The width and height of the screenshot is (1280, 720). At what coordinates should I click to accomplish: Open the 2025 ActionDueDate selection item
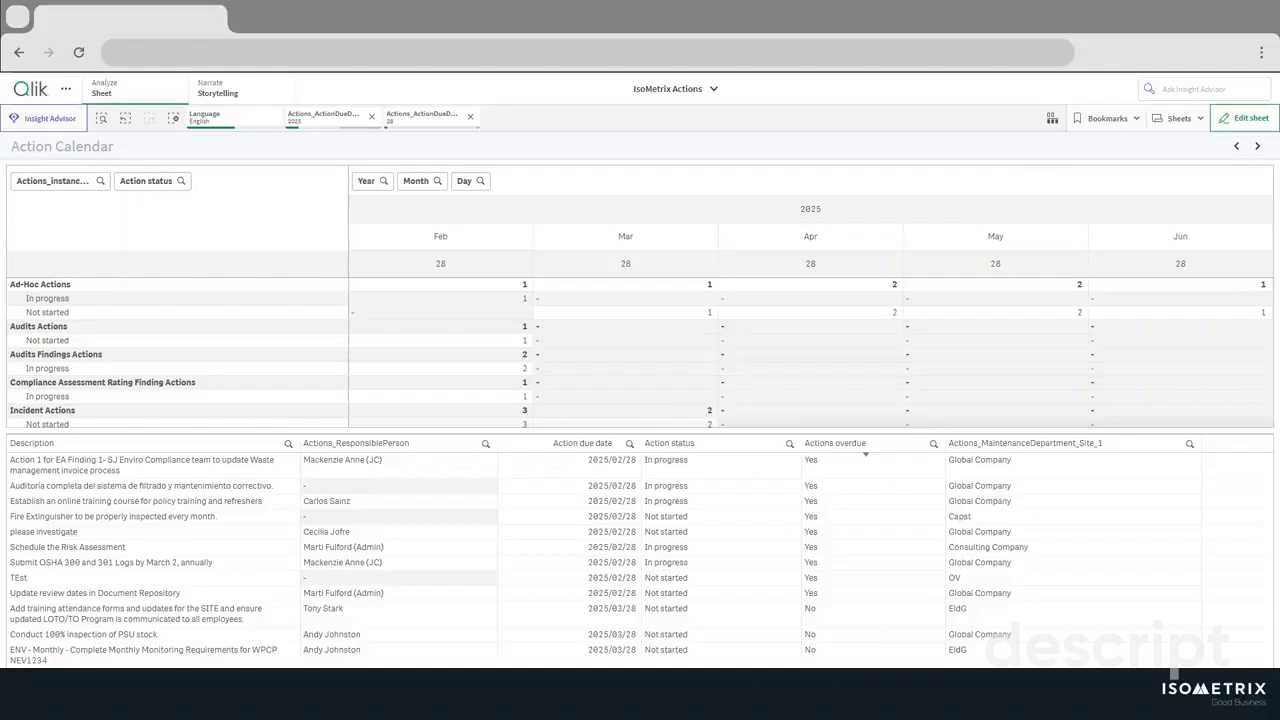(324, 118)
